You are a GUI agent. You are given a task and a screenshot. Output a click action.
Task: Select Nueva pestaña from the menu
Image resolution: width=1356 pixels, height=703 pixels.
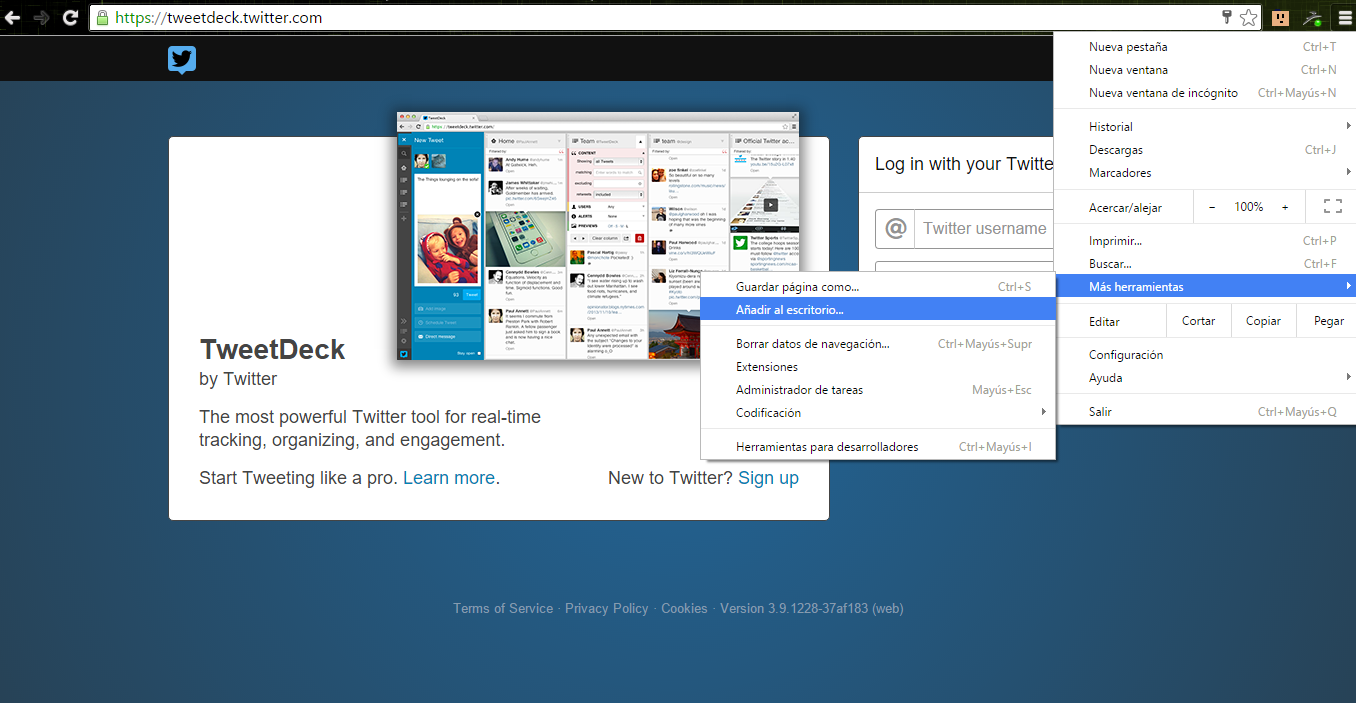tap(1205, 47)
